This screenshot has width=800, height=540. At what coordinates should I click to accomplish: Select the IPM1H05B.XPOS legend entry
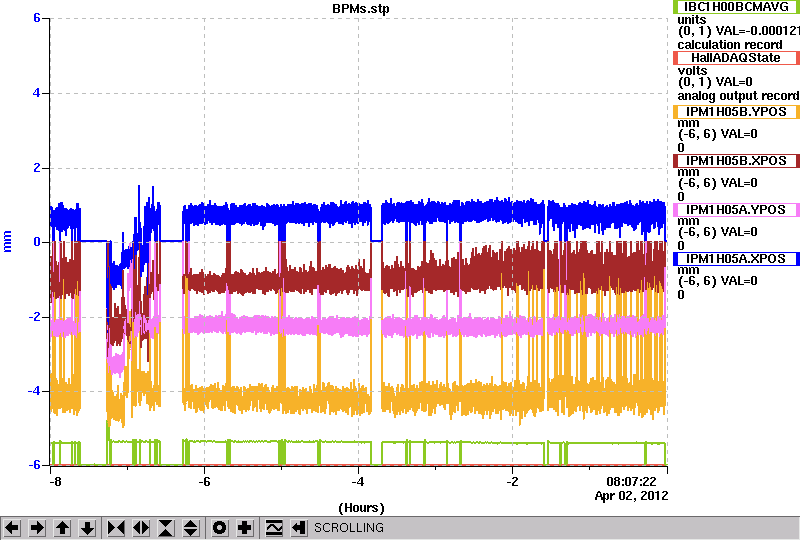pyautogui.click(x=736, y=161)
